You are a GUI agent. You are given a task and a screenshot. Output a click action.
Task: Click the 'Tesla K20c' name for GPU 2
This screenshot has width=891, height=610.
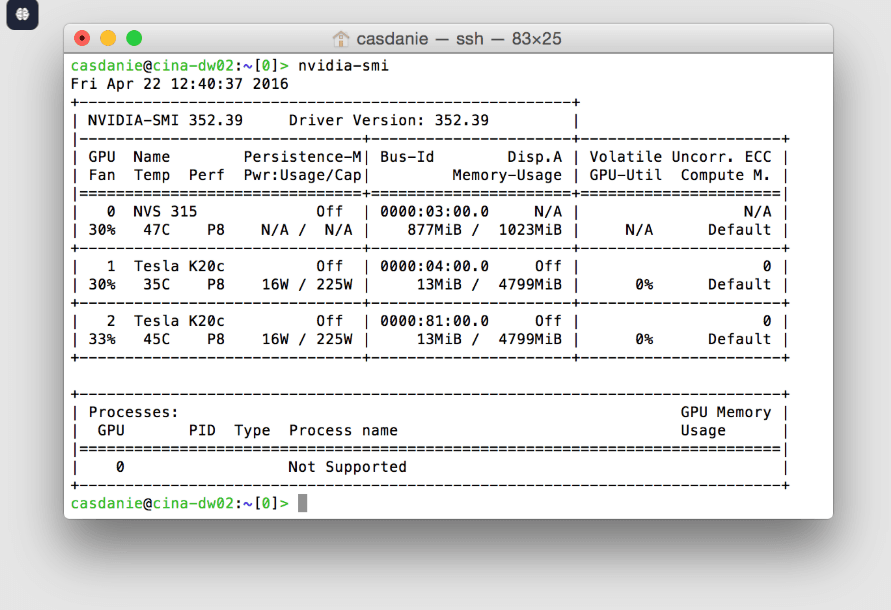tap(179, 321)
